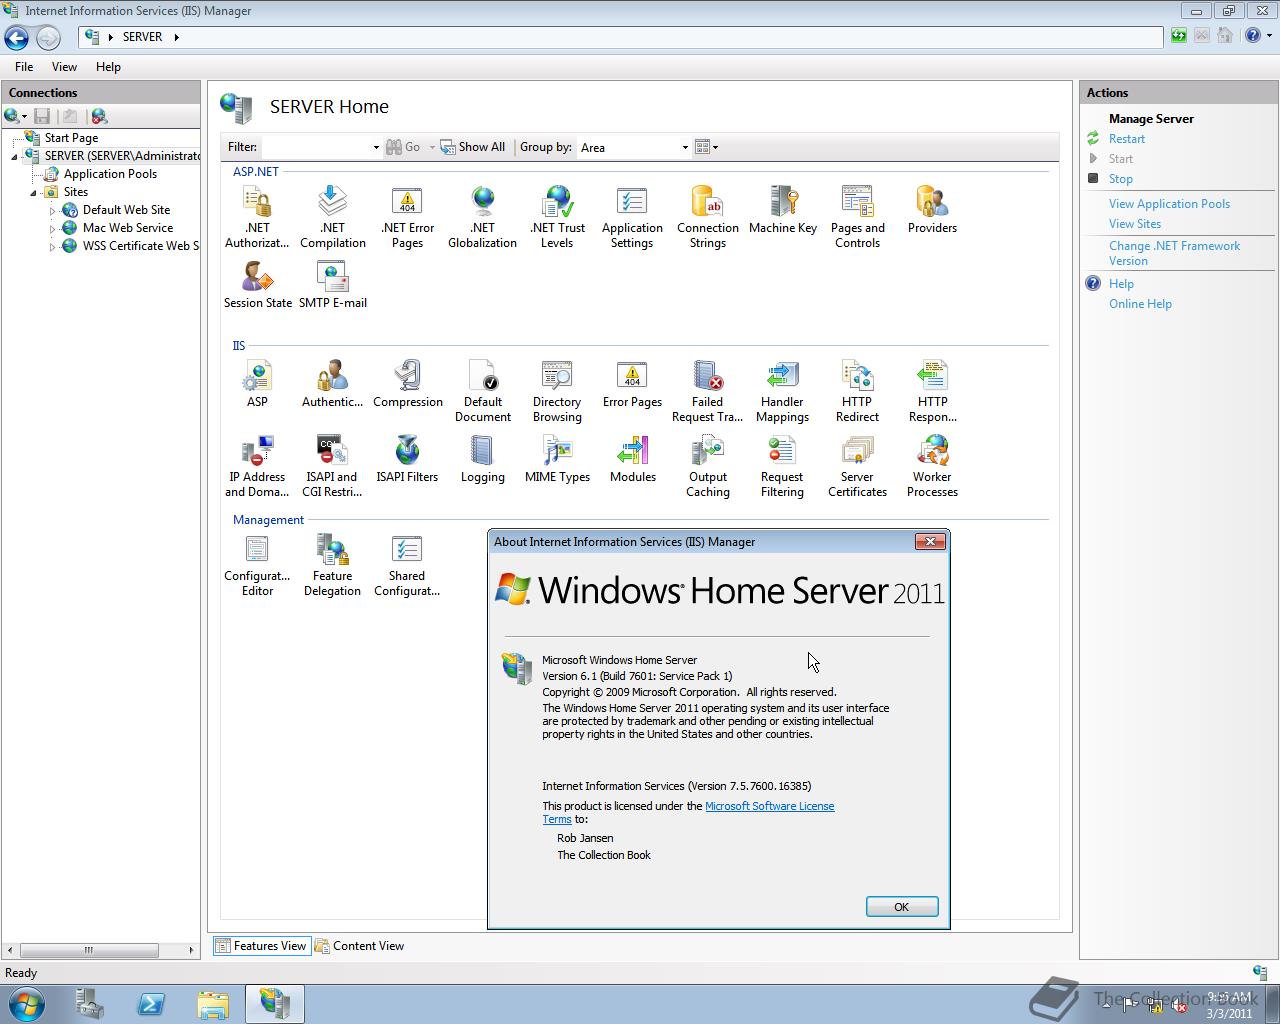Open .NET Trust Levels feature

coord(557,217)
